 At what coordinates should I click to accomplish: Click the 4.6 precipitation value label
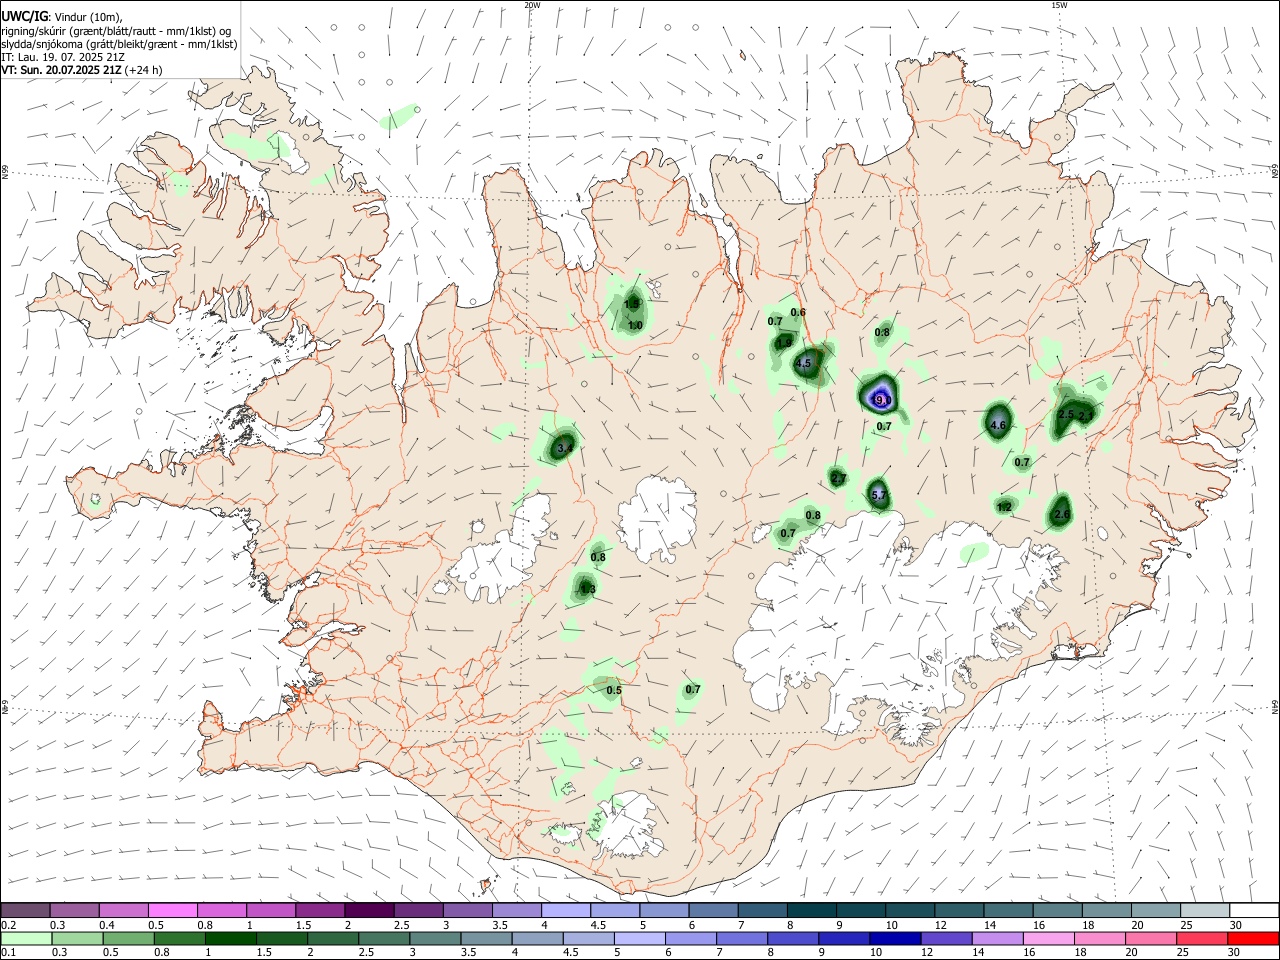997,426
